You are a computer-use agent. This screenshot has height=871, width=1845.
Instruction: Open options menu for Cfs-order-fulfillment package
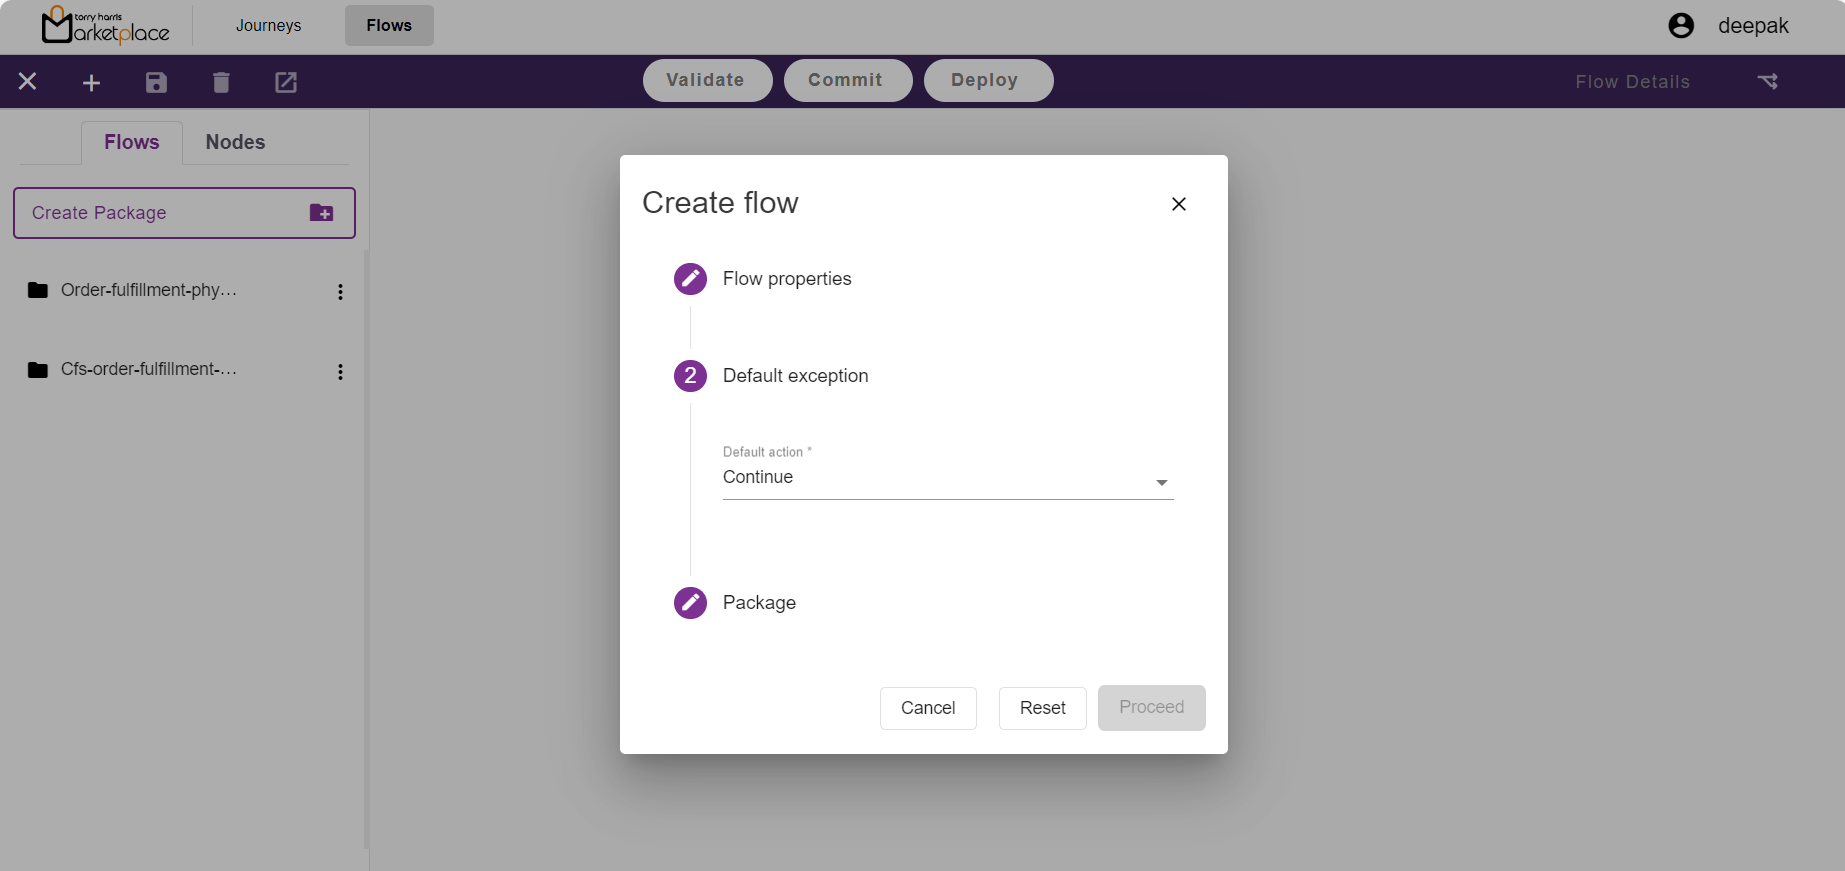pos(340,372)
